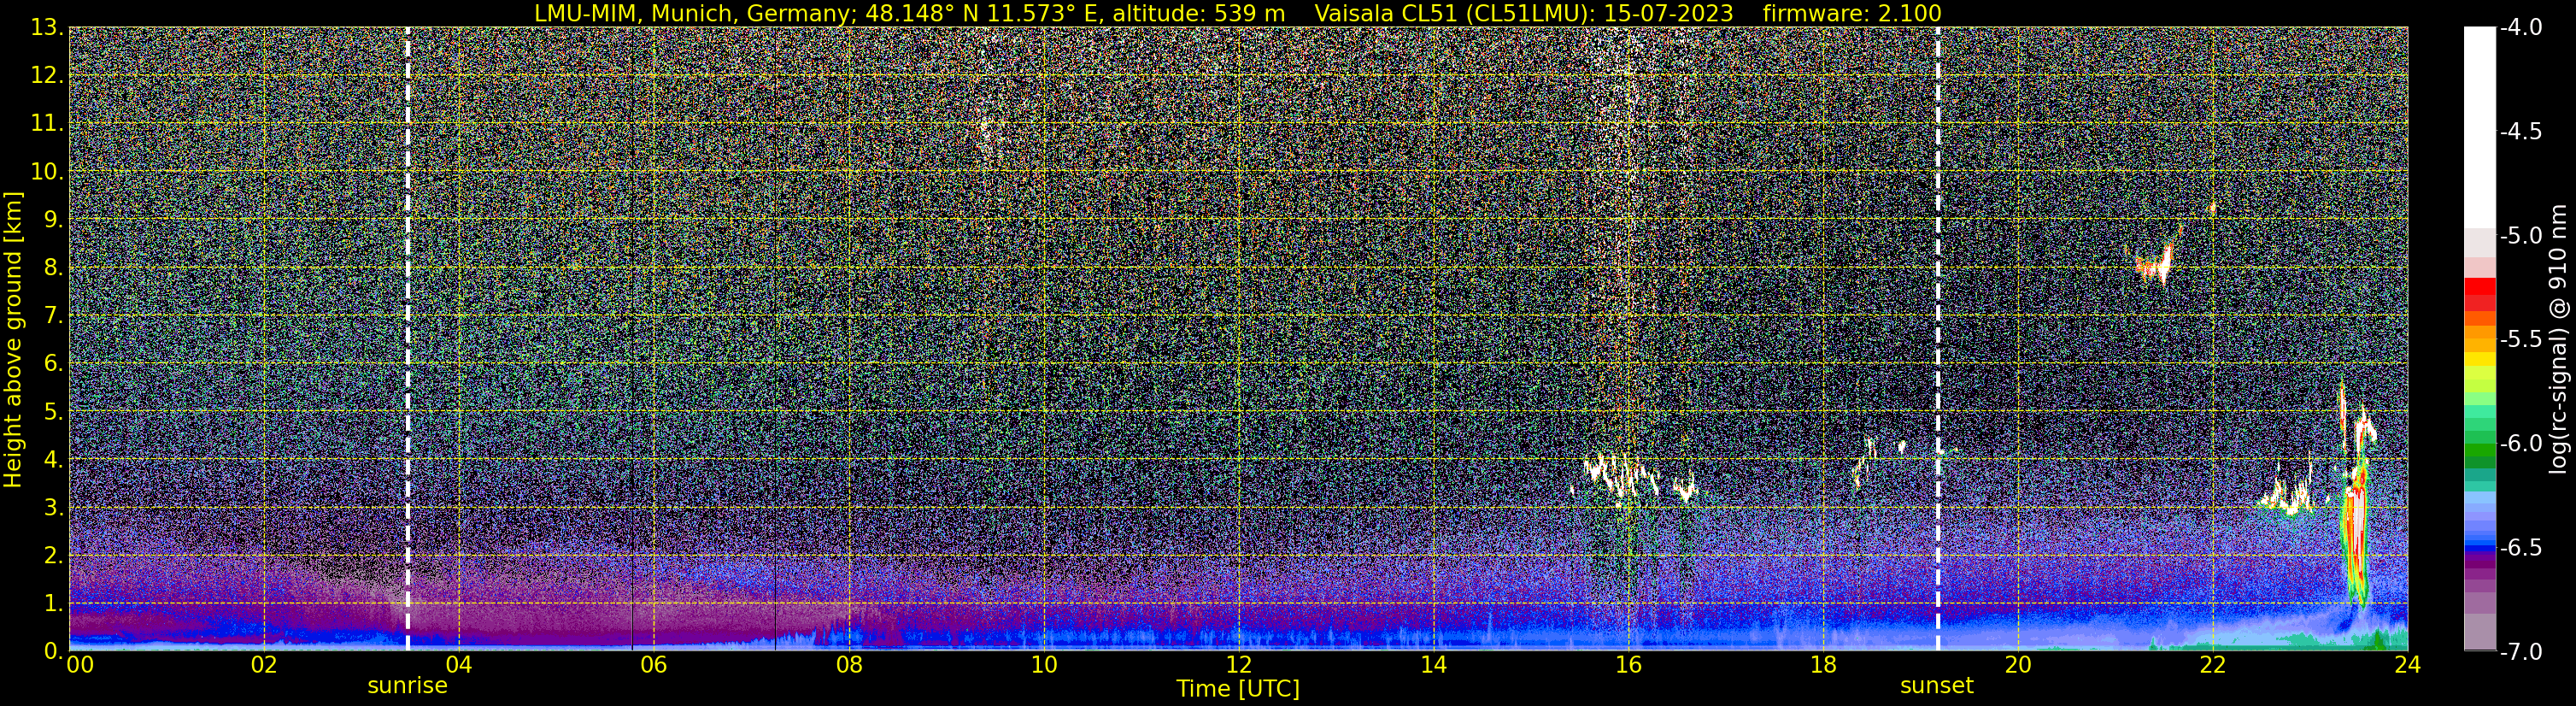Click the "00" tick on the time axis
2576x706 pixels.
point(80,664)
